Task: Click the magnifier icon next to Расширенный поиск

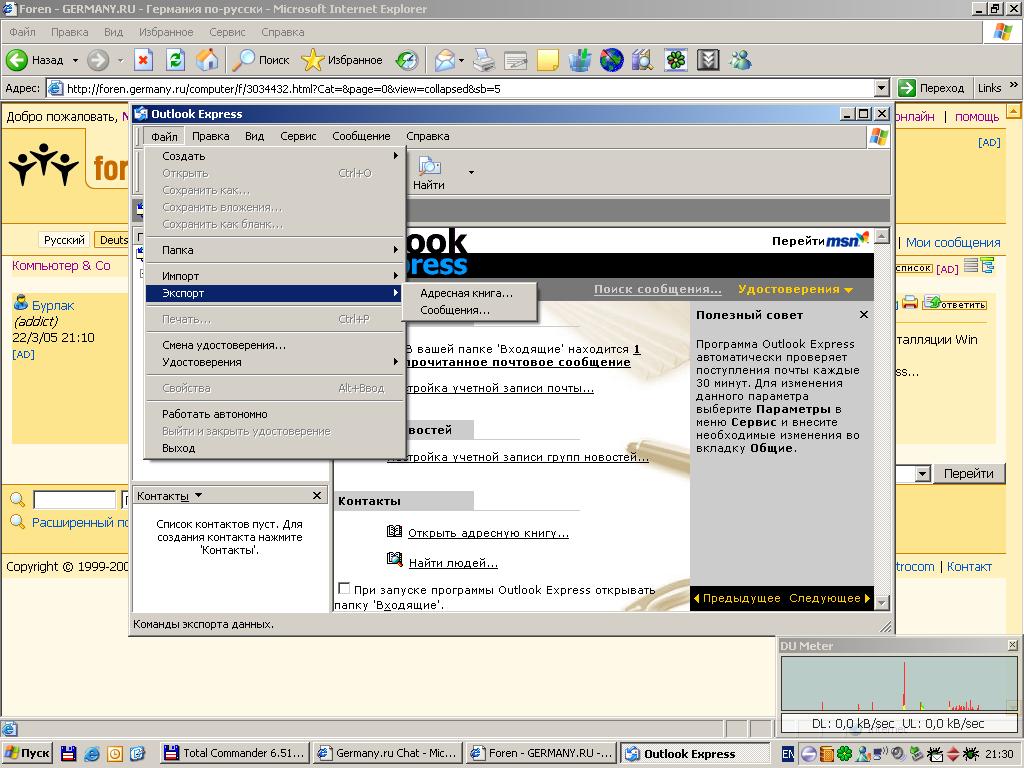Action: pos(17,522)
